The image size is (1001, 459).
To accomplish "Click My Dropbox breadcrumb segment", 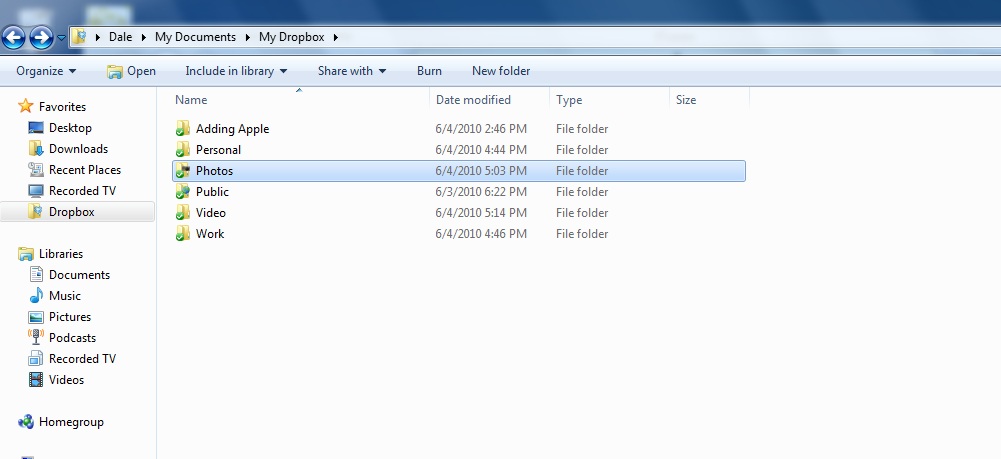I will click(x=292, y=37).
